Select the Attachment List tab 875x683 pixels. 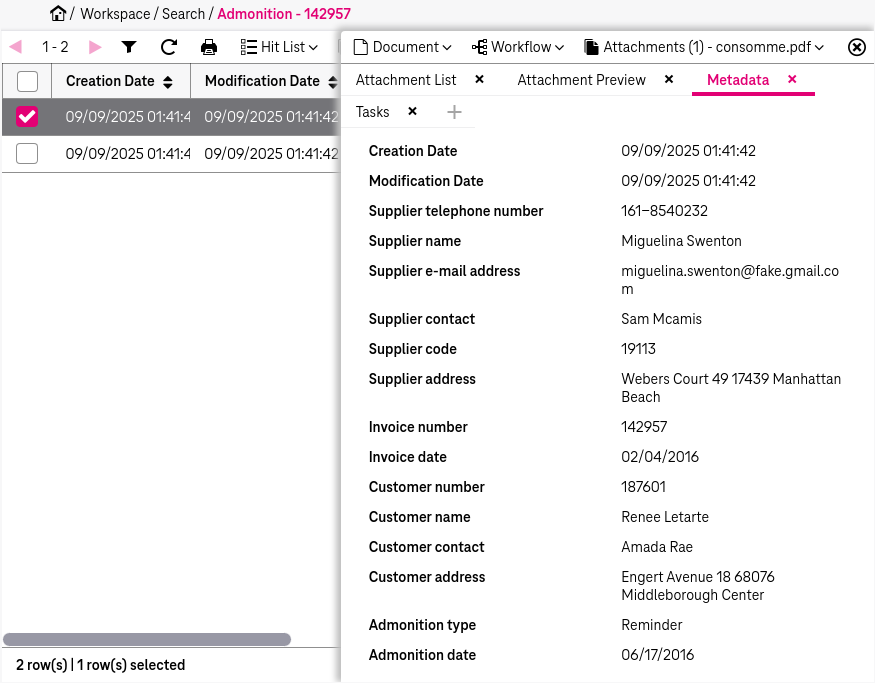pyautogui.click(x=405, y=80)
